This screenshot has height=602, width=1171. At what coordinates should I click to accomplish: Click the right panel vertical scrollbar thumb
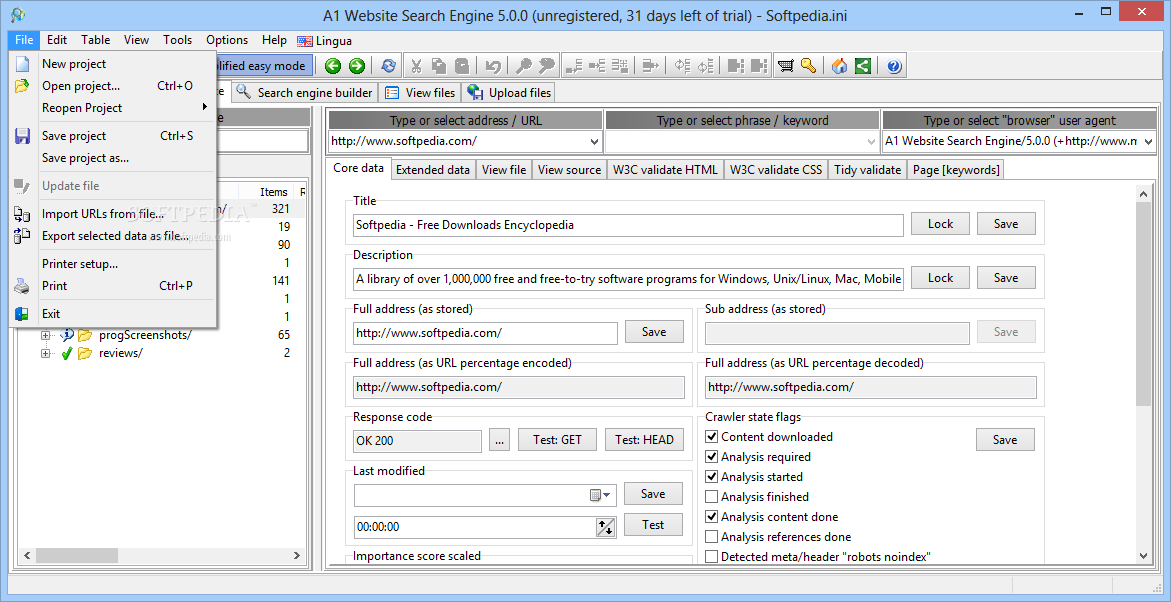click(1143, 302)
